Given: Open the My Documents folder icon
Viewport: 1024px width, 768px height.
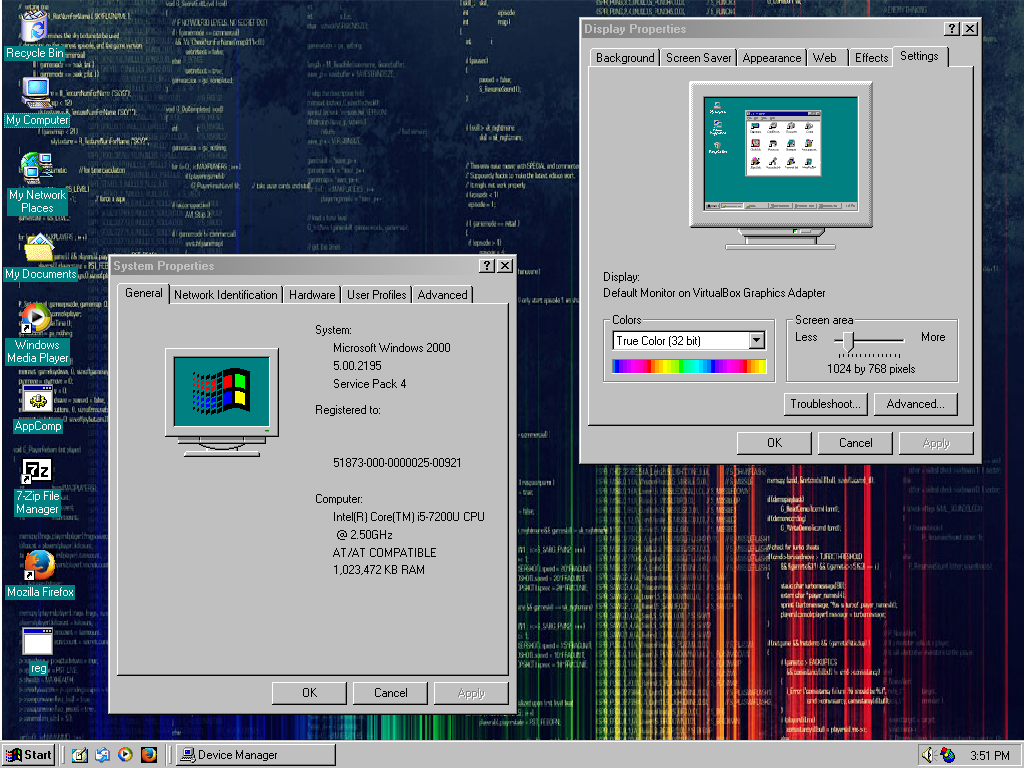Looking at the screenshot, I should [x=39, y=248].
